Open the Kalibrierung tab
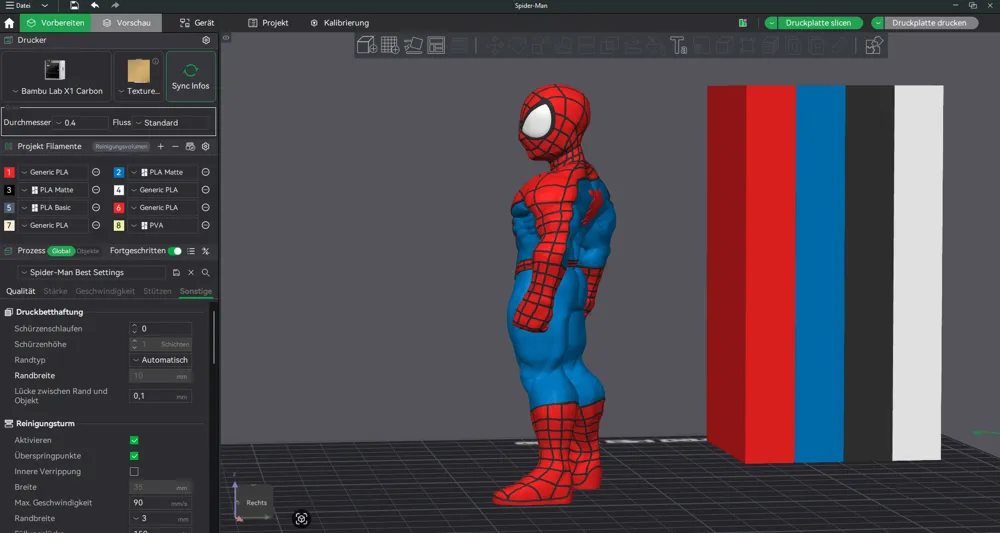Image resolution: width=1000 pixels, height=533 pixels. click(x=340, y=23)
